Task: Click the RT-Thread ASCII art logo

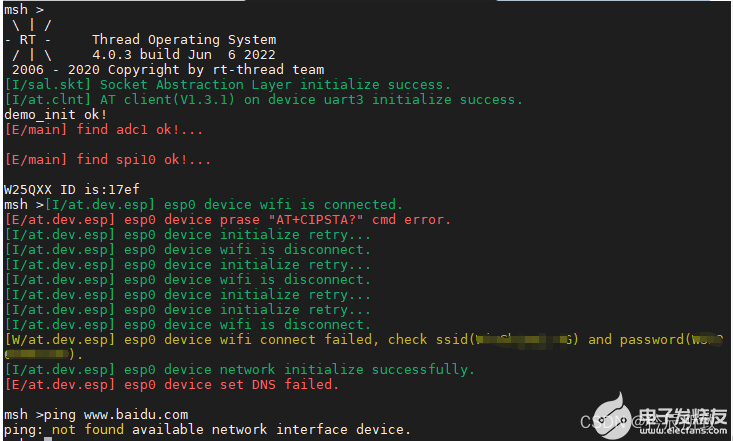Action: click(30, 40)
